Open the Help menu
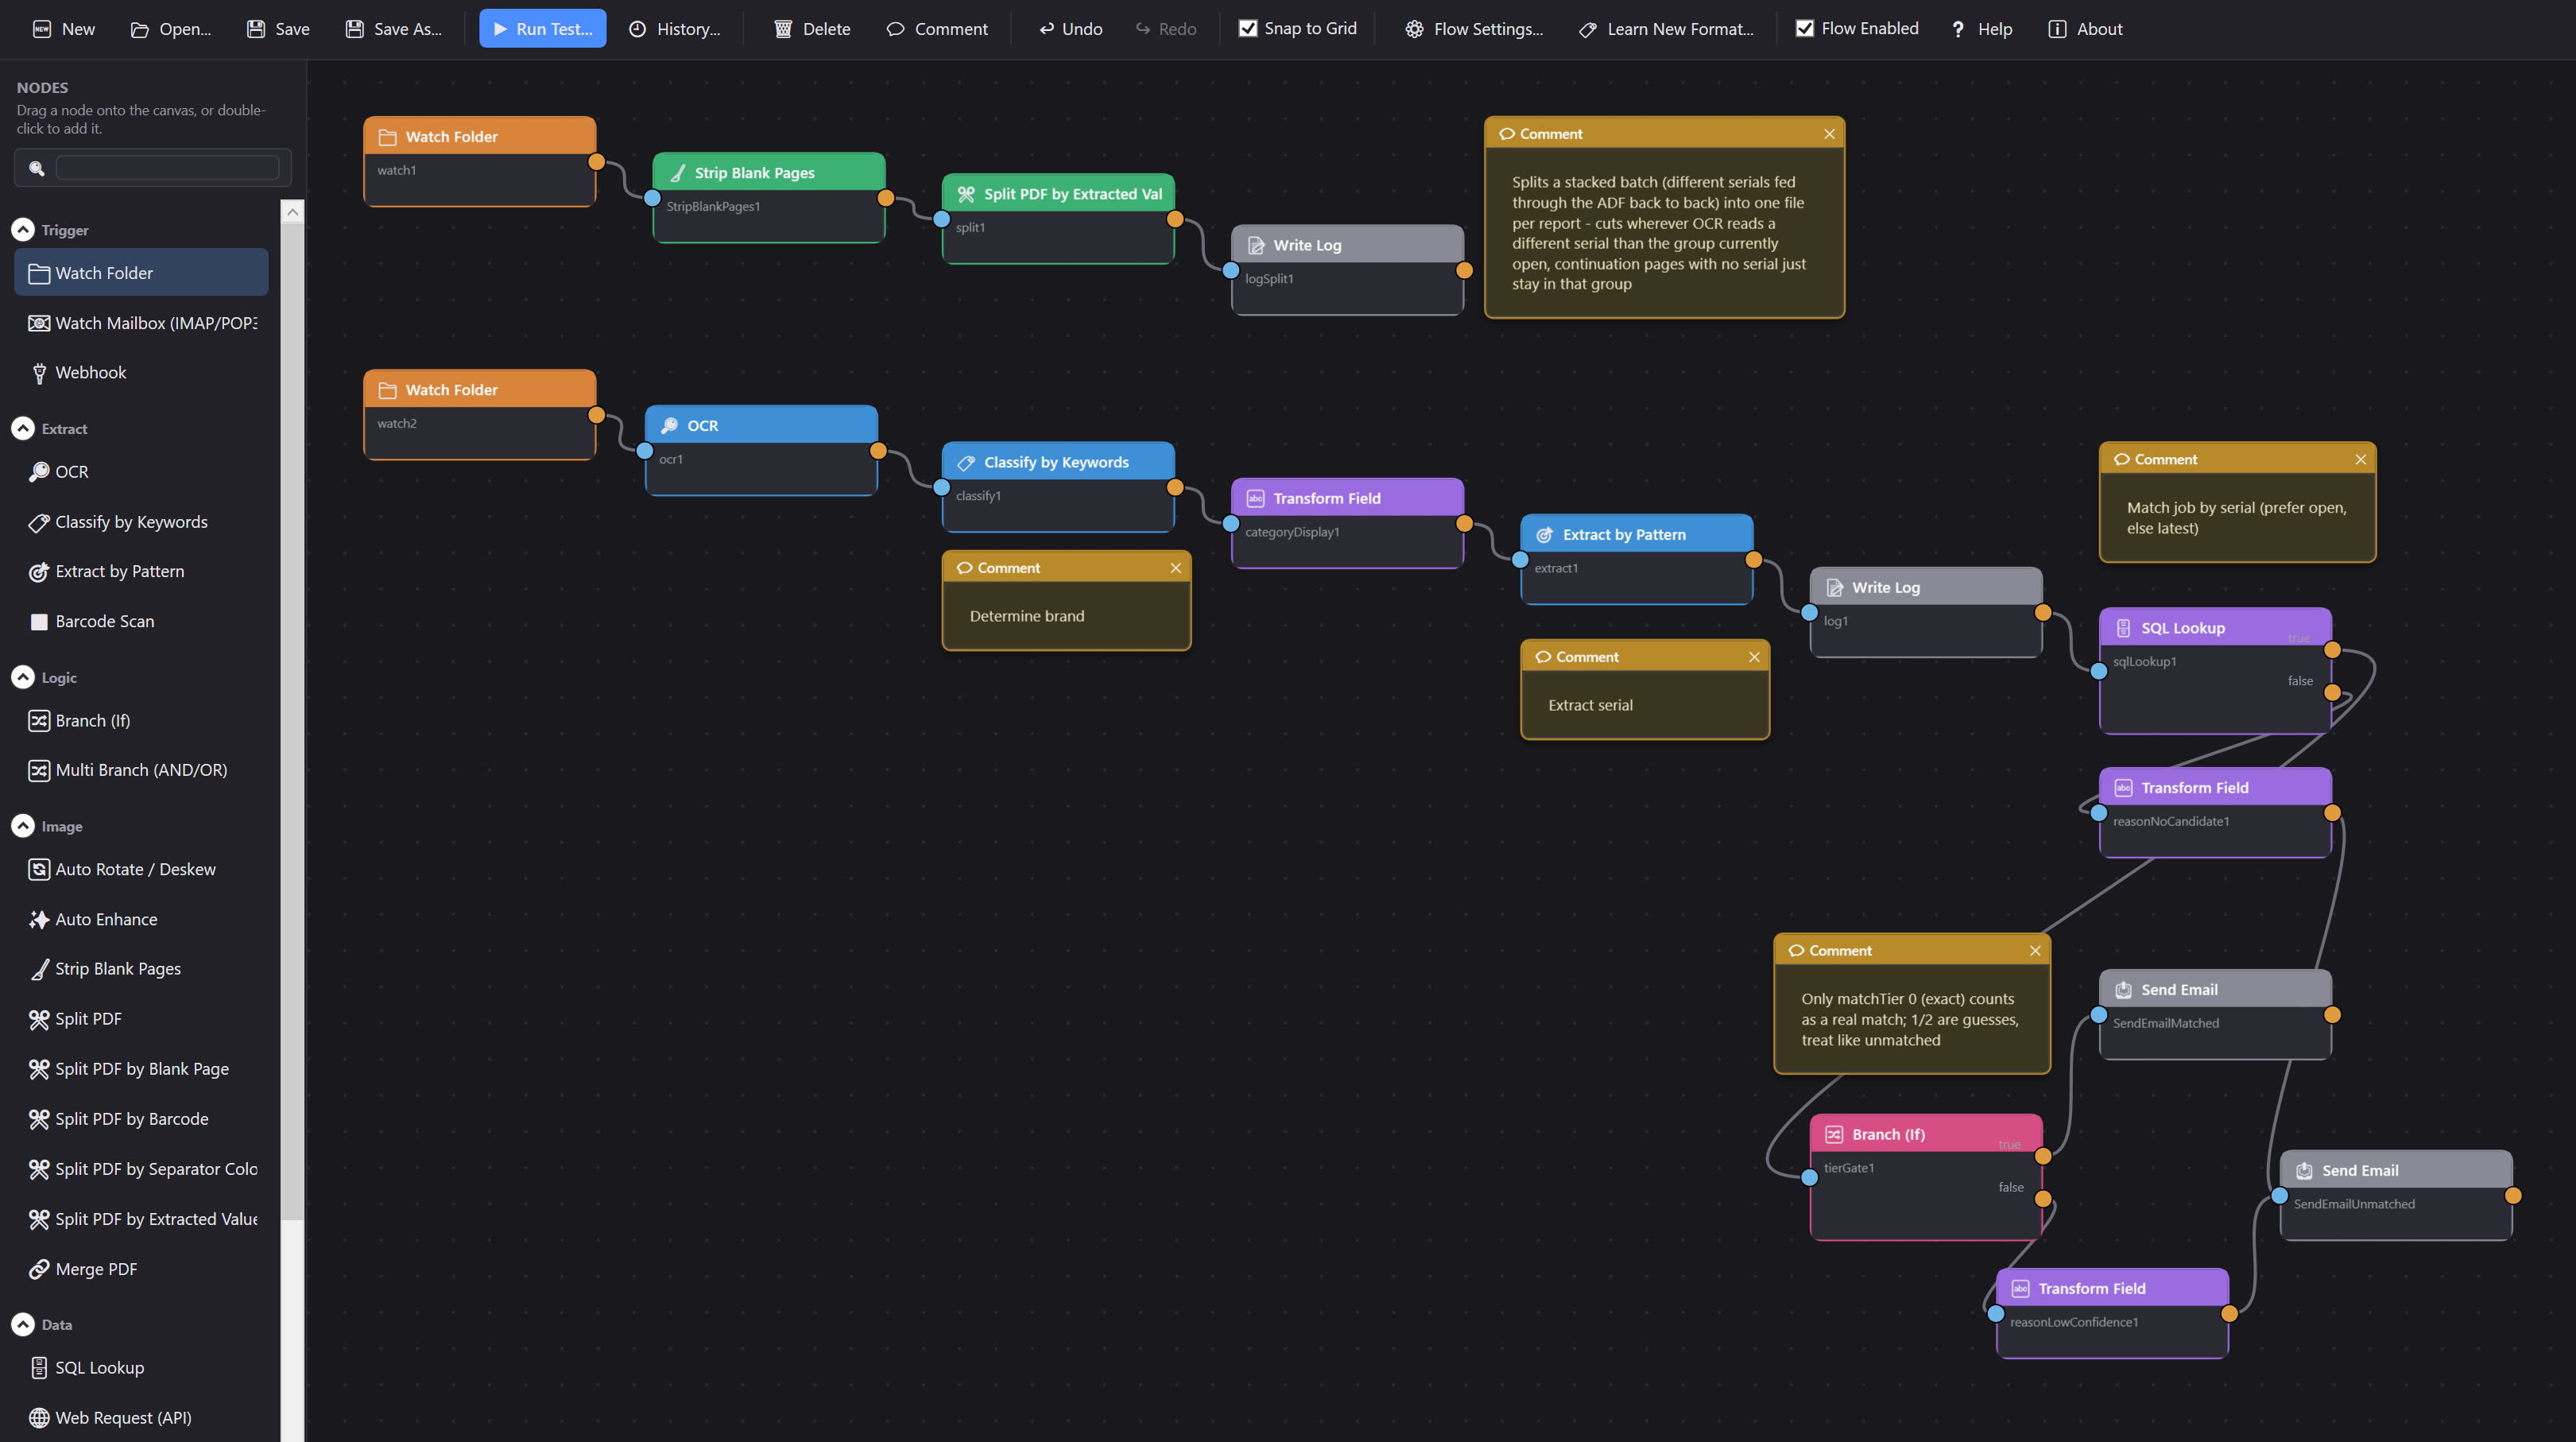This screenshot has width=2576, height=1442. [1982, 29]
